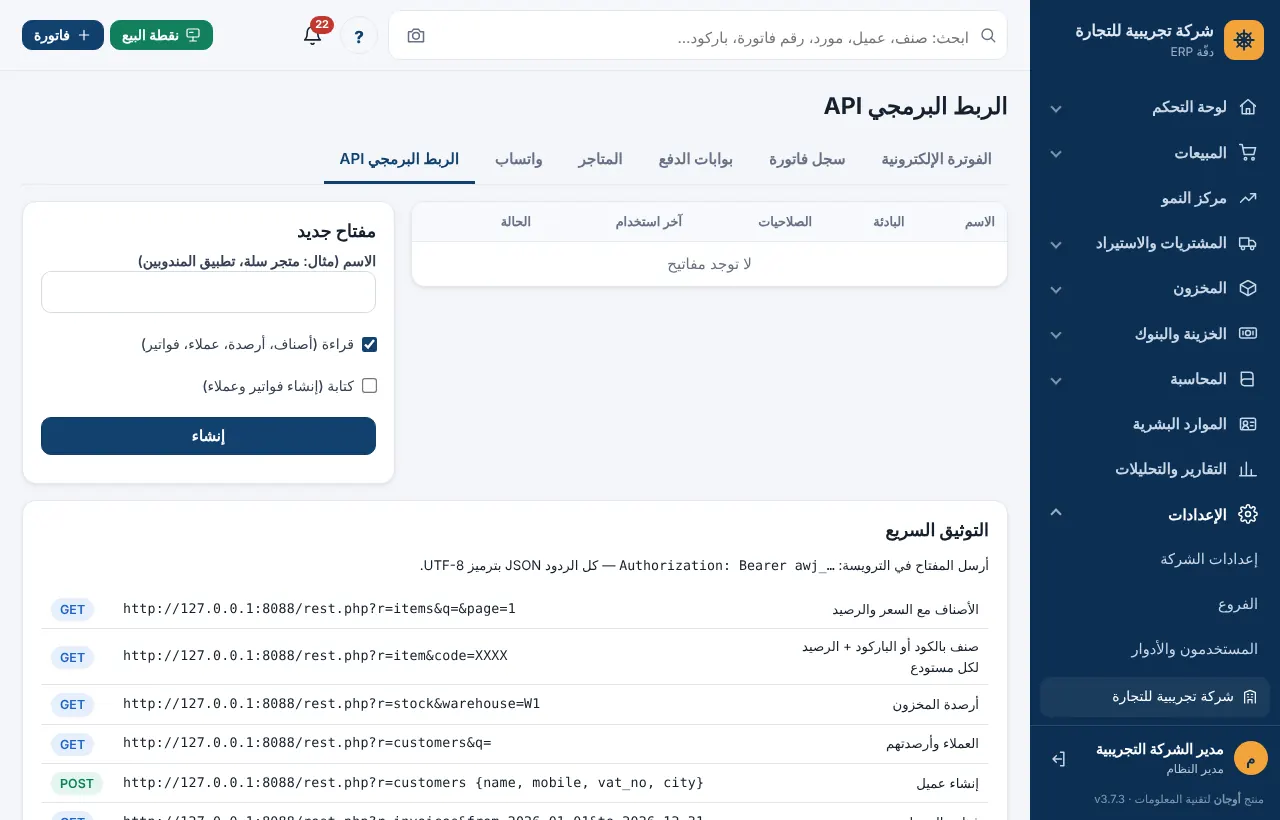Viewport: 1280px width, 820px height.
Task: Click the search magnifier icon
Action: pyautogui.click(x=988, y=35)
